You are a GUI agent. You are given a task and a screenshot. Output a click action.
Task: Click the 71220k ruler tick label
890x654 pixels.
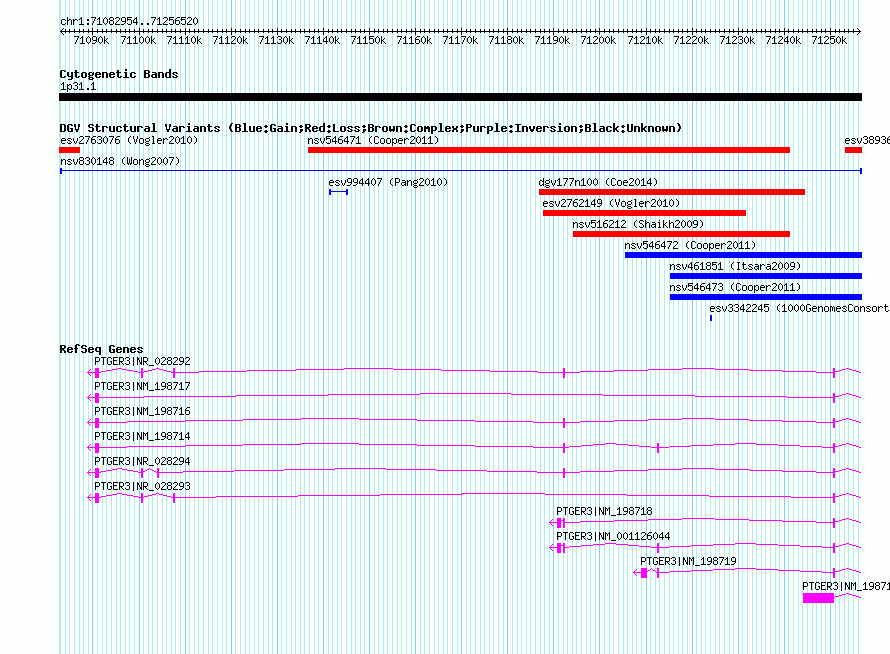pyautogui.click(x=691, y=40)
